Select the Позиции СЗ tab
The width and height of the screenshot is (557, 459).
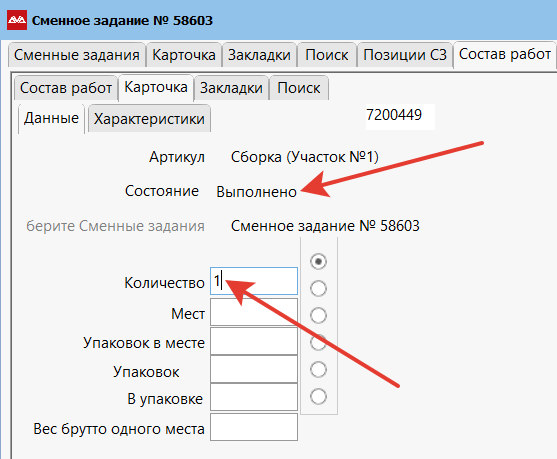pyautogui.click(x=405, y=55)
